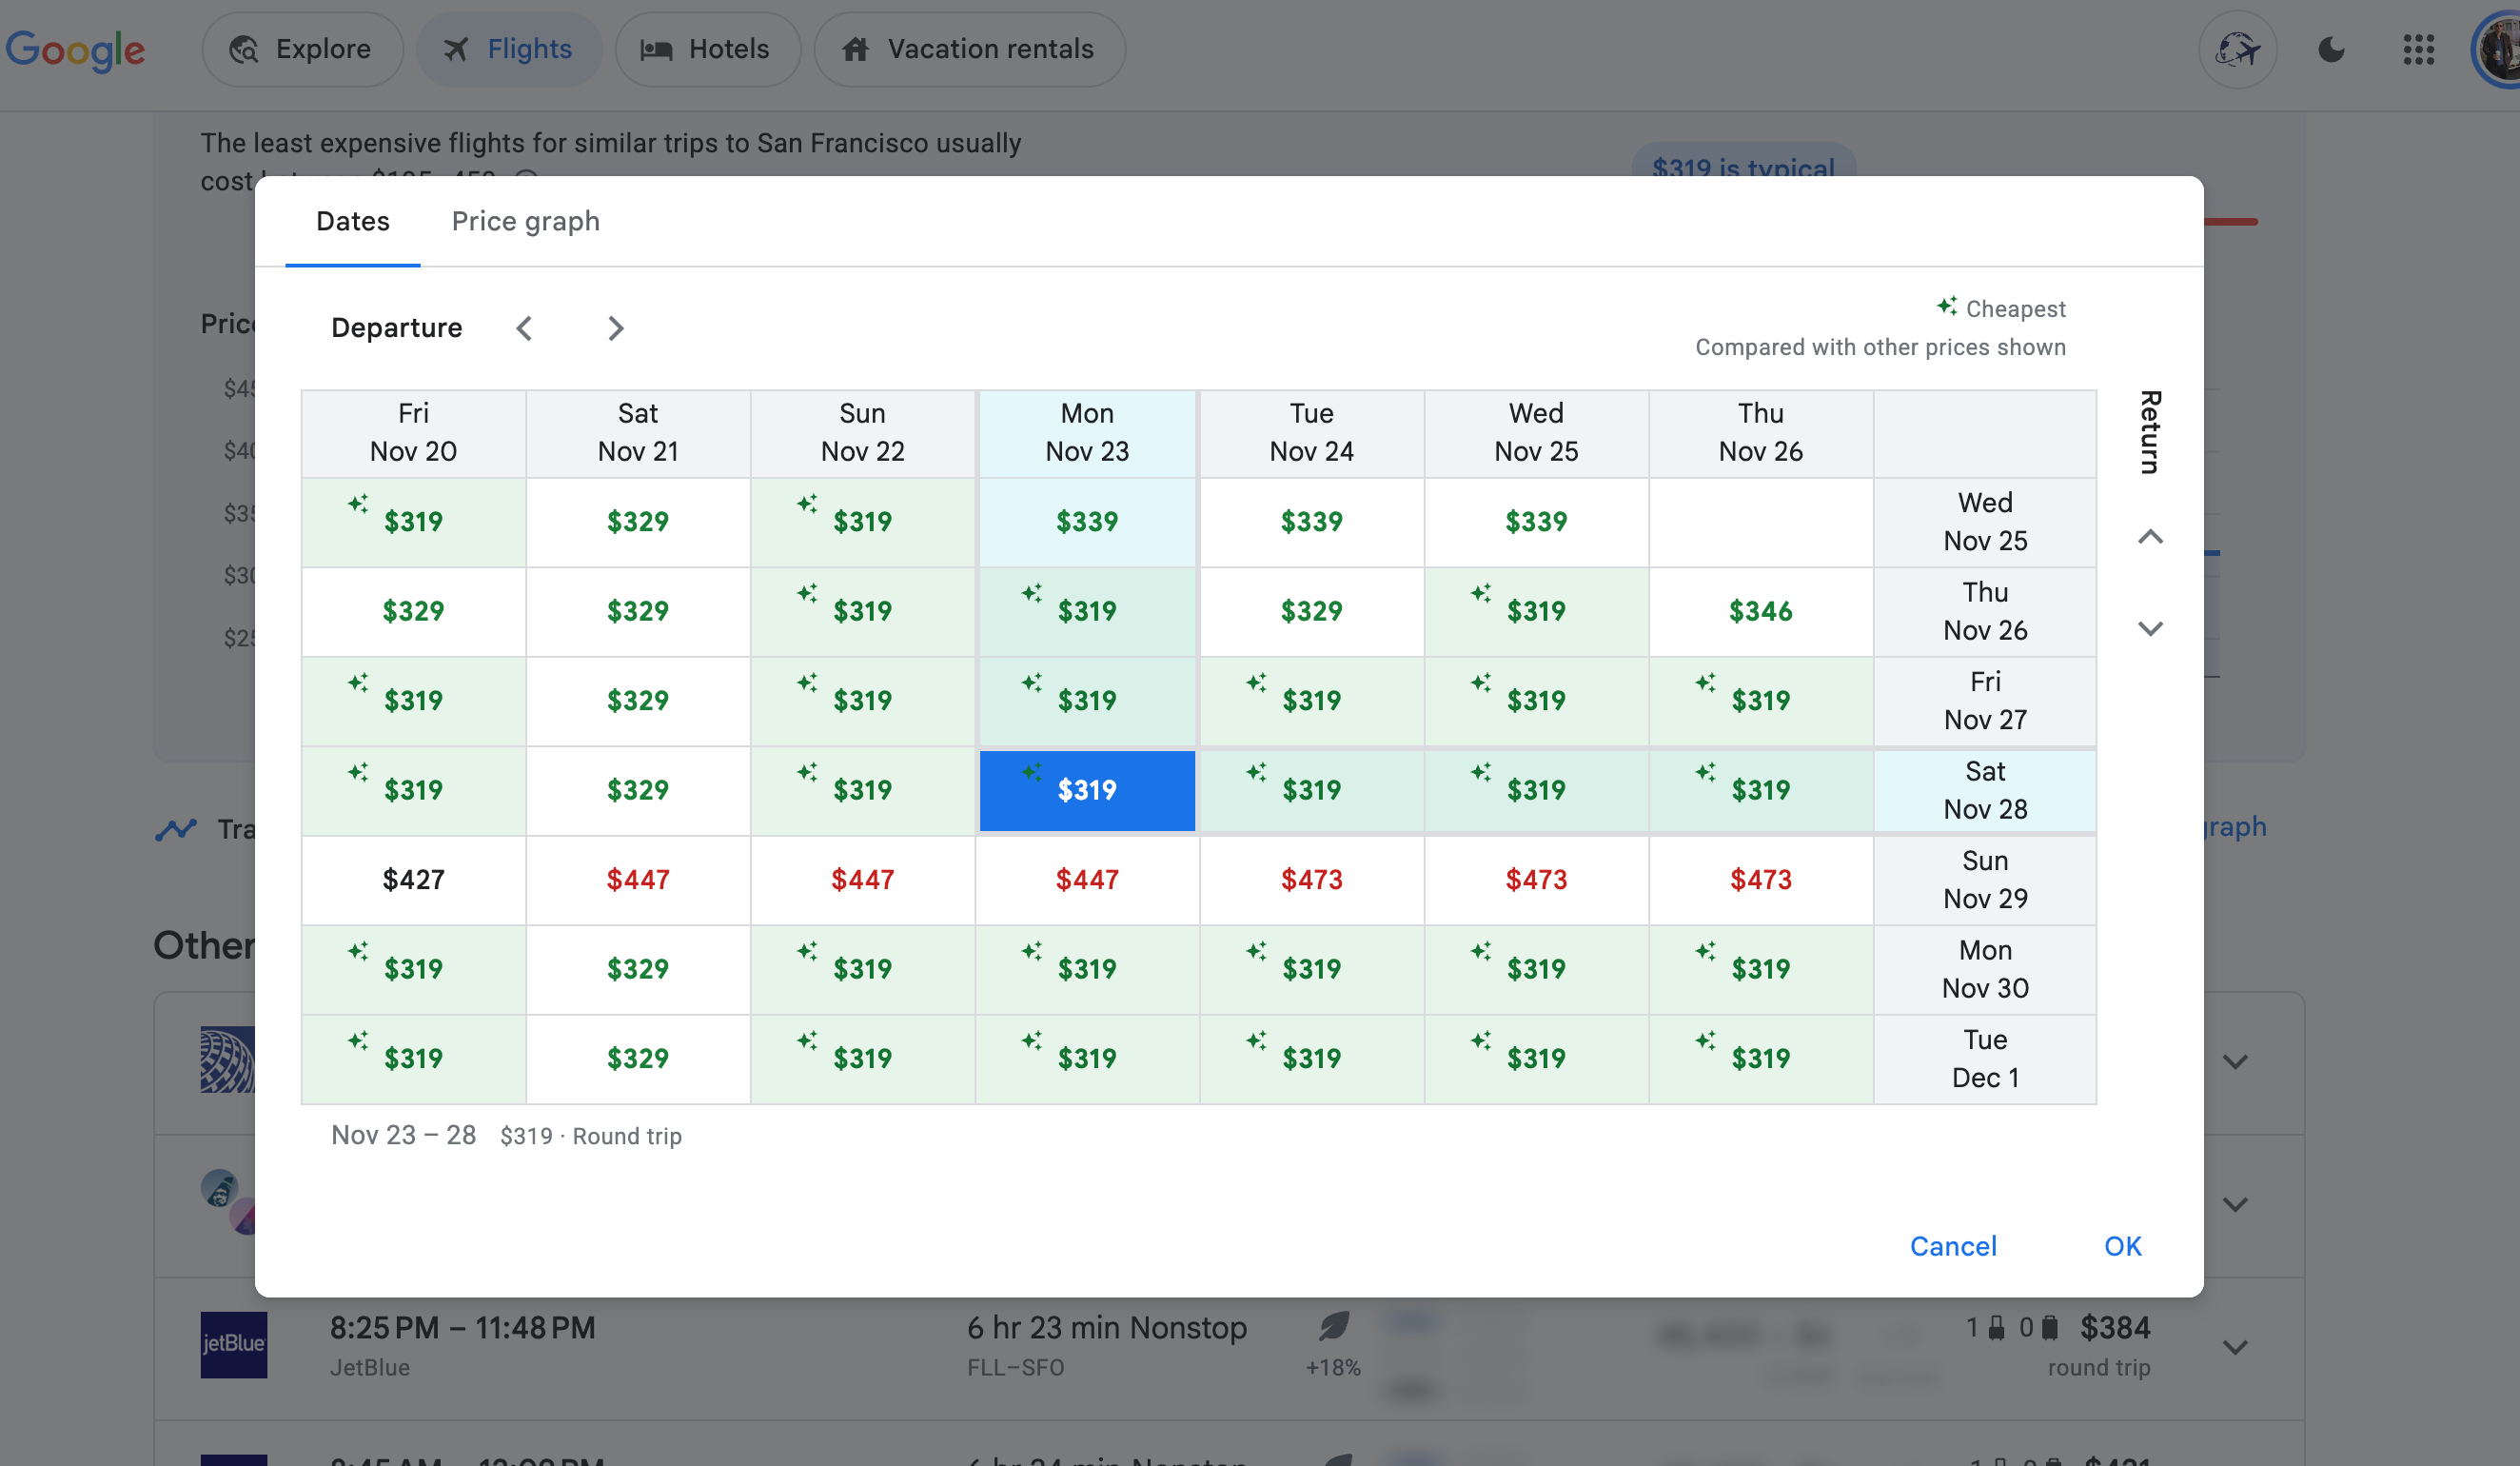This screenshot has width=2520, height=1466.
Task: Pick $447 Mon Nov 23 to Nov 29
Action: [1087, 880]
